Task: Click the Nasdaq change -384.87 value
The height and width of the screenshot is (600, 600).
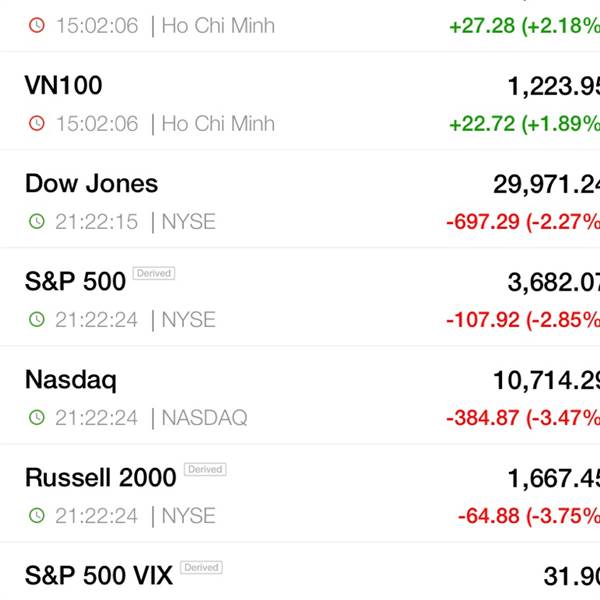Action: [x=483, y=417]
